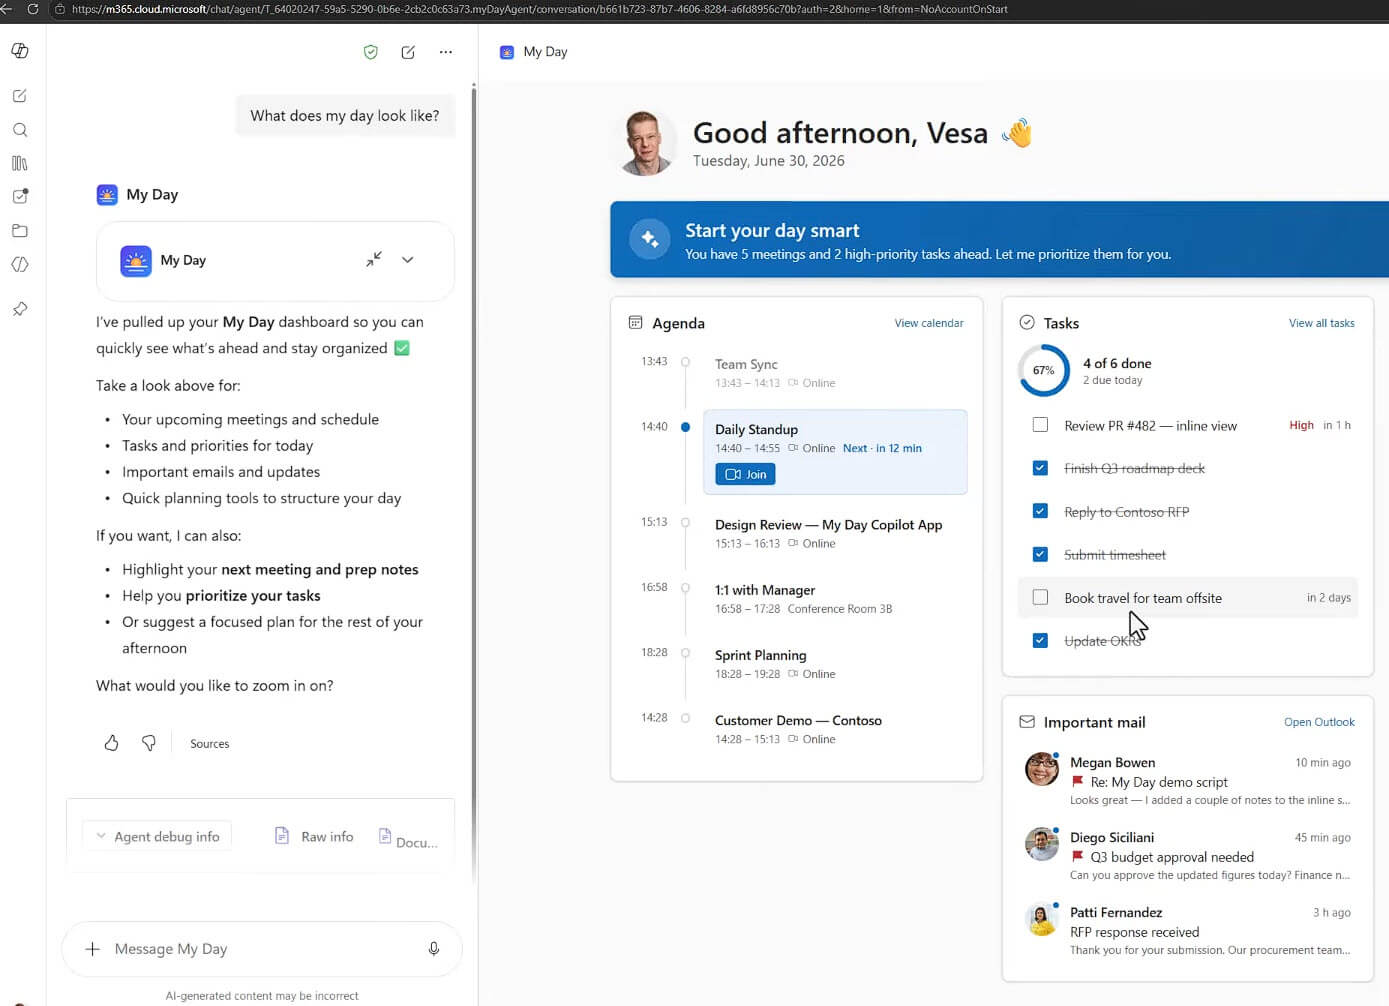Click the 'What does my day look like?' message
This screenshot has height=1006, width=1389.
click(x=345, y=116)
